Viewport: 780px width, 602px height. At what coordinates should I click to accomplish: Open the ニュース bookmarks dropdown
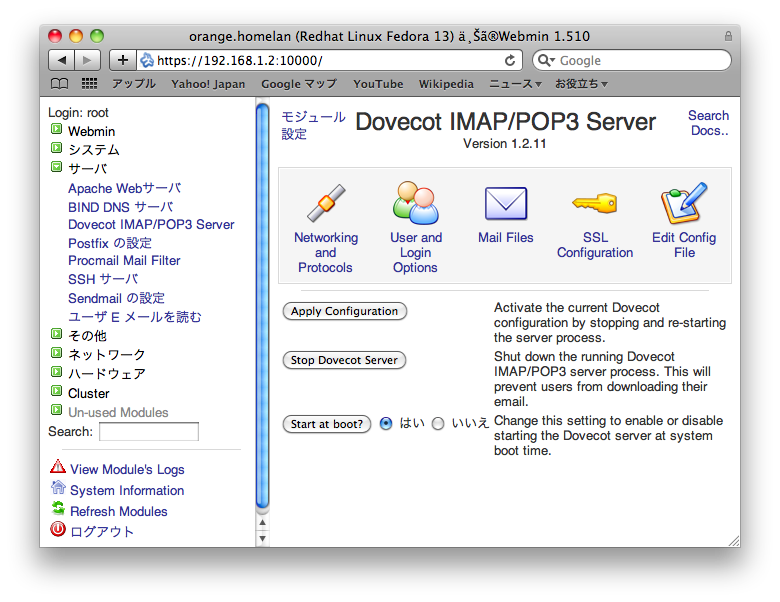point(515,84)
